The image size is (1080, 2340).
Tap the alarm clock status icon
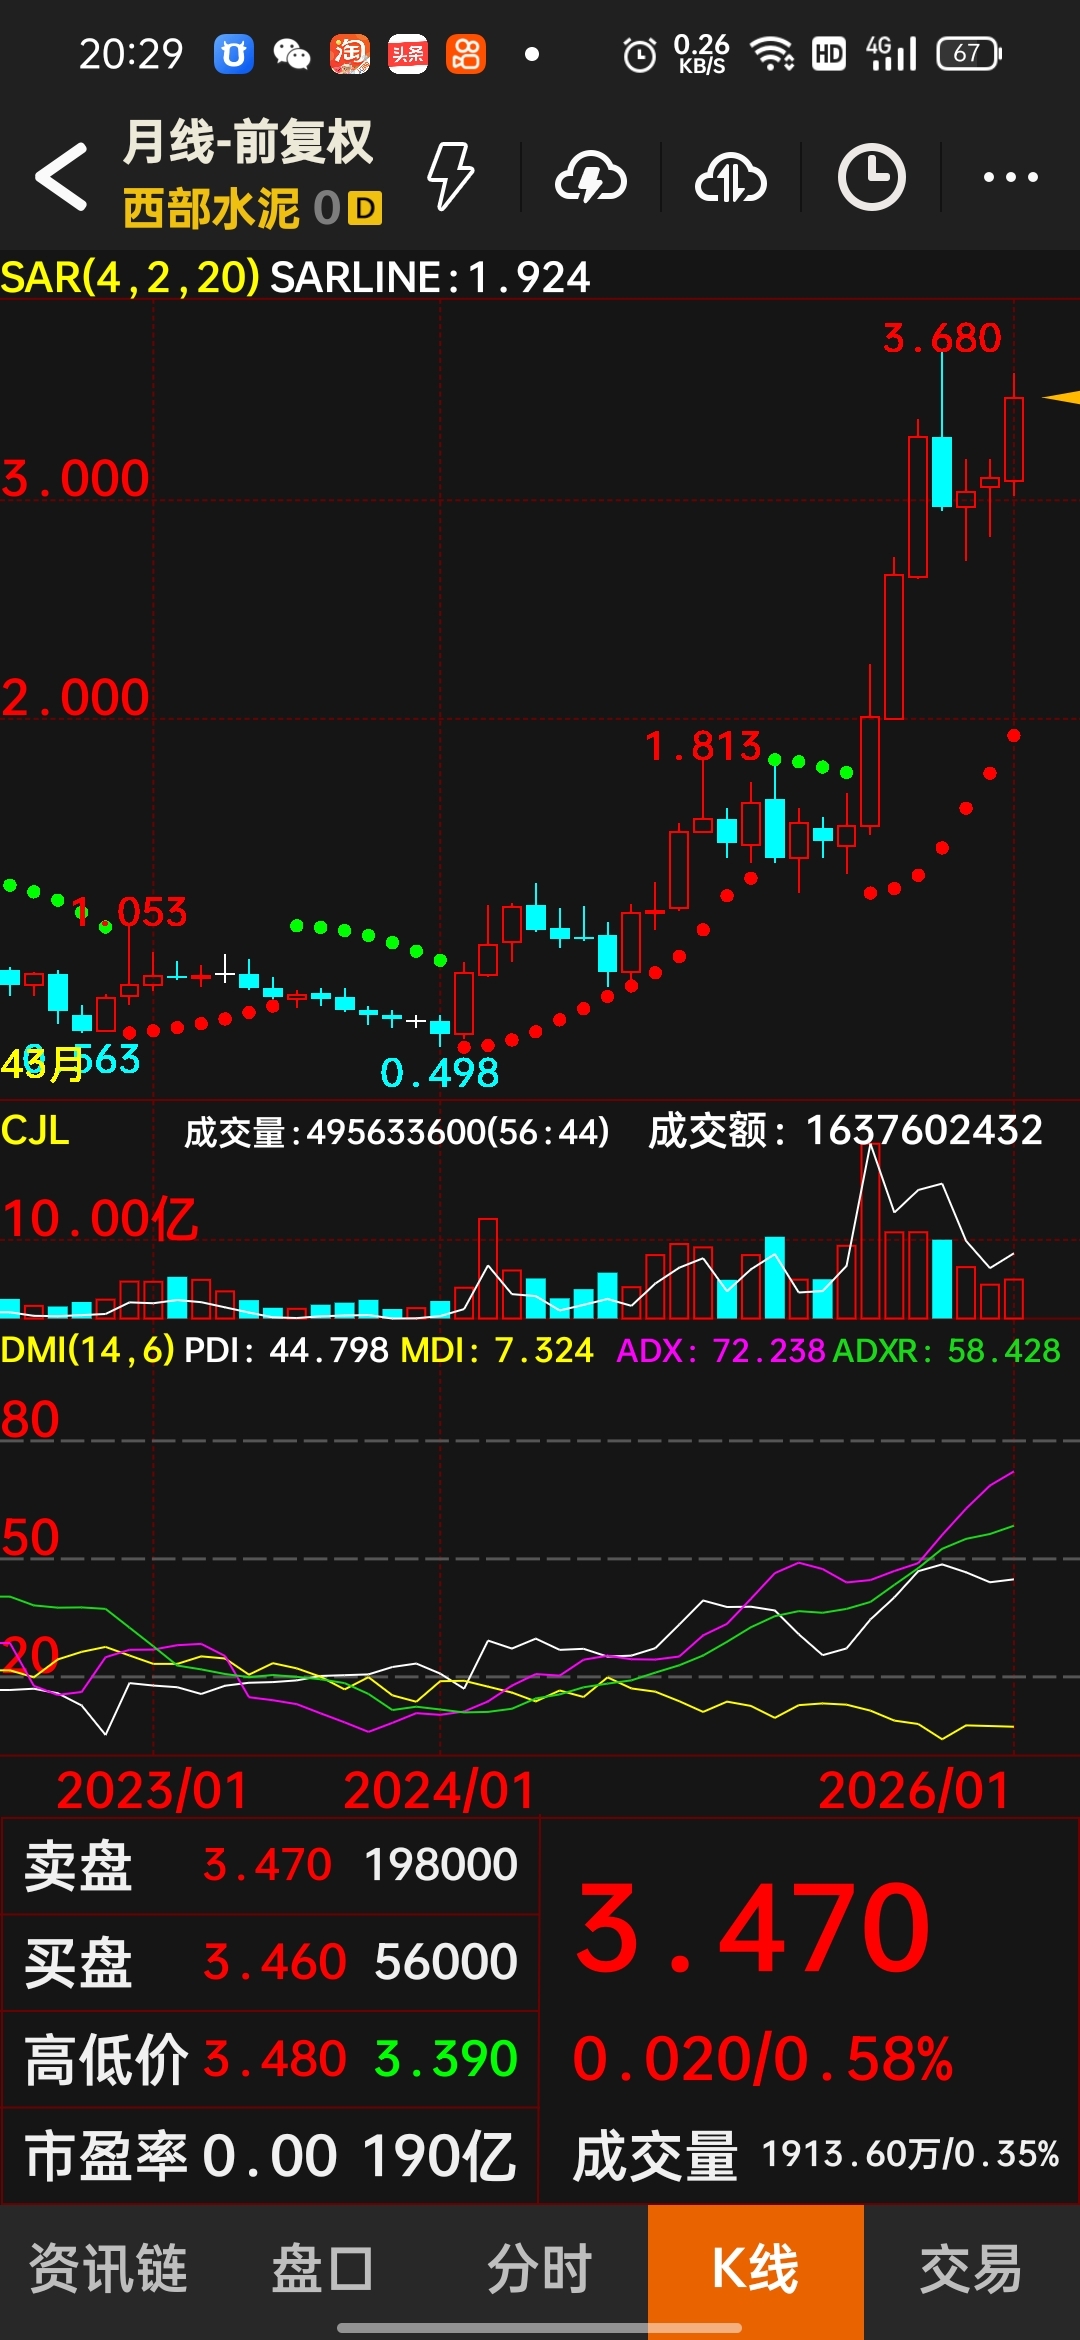tap(640, 54)
